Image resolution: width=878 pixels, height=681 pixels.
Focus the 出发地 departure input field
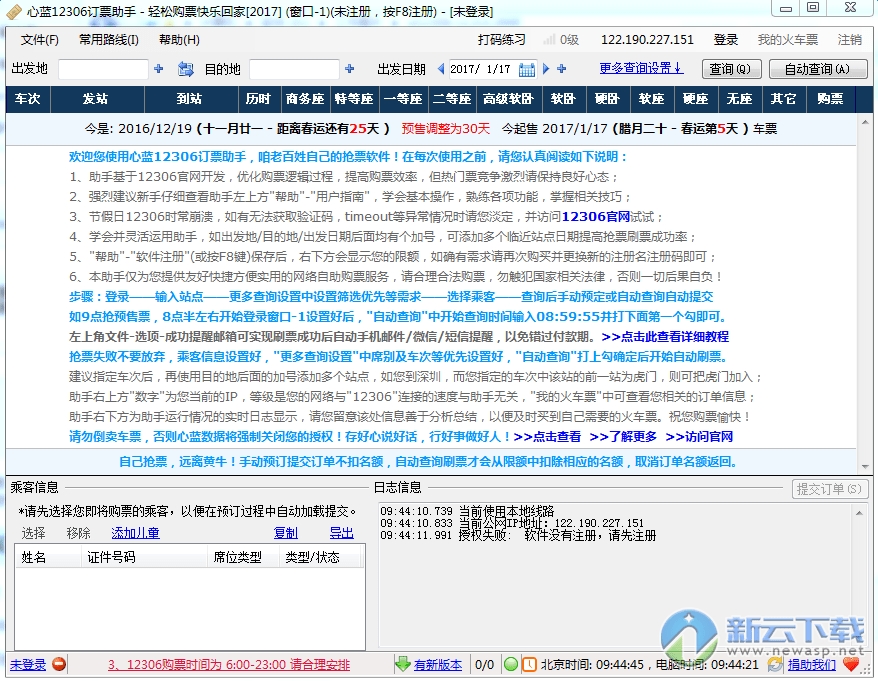(x=103, y=69)
